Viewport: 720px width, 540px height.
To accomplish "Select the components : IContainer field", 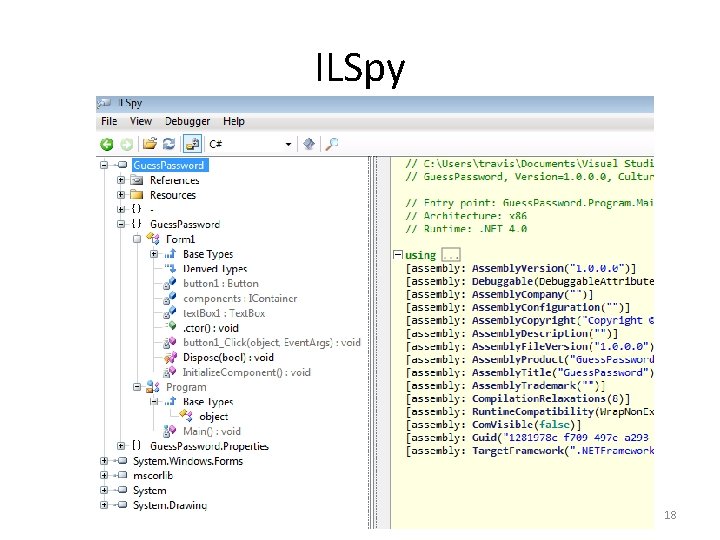I will pos(240,298).
